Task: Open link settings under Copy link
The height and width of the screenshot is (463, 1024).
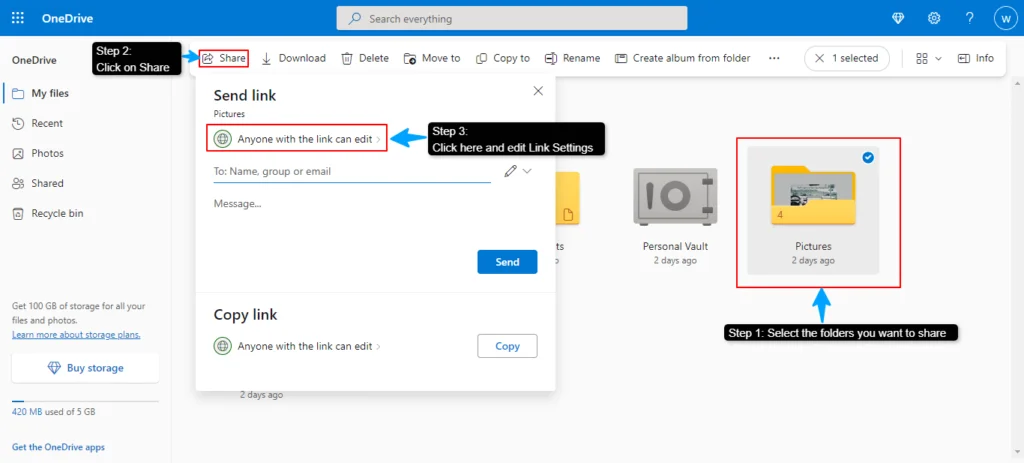Action: [297, 346]
